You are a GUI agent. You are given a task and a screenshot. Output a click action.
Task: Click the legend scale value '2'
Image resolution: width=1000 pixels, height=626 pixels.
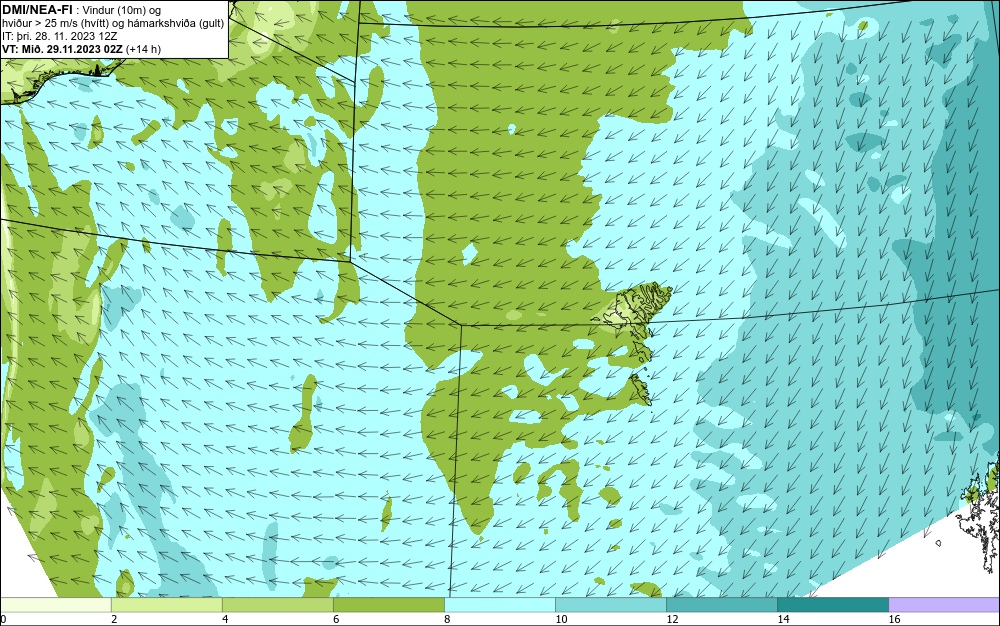pyautogui.click(x=114, y=619)
